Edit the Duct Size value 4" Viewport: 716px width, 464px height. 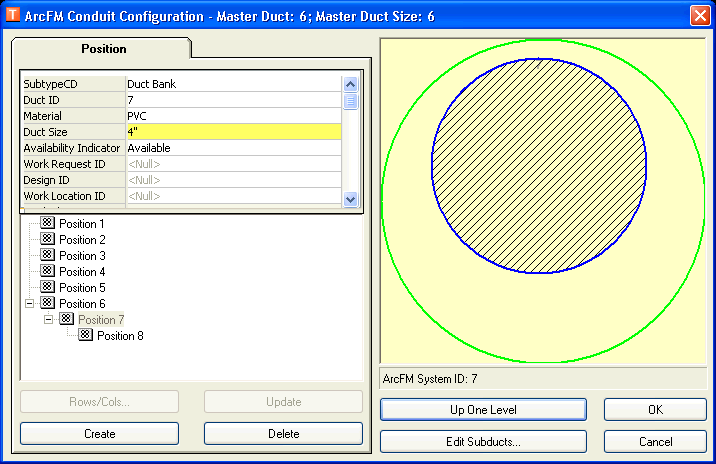pyautogui.click(x=233, y=132)
